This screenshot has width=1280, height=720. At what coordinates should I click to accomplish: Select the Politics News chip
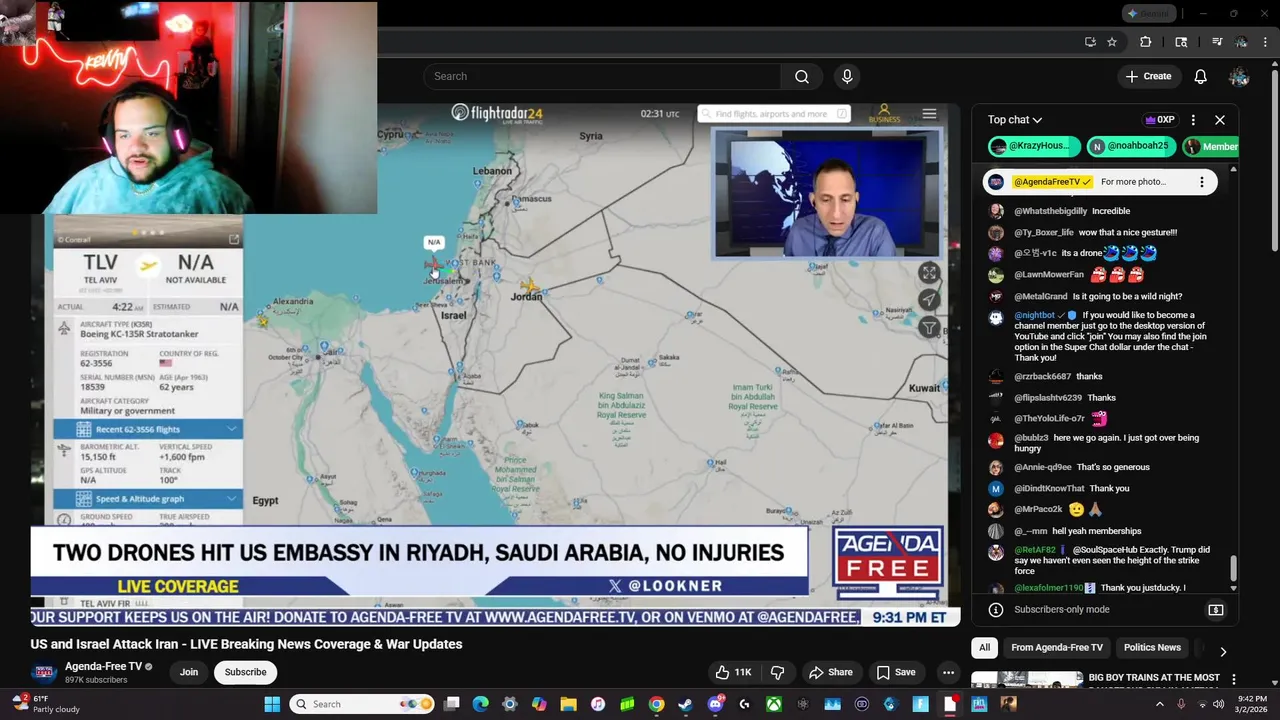[1152, 648]
